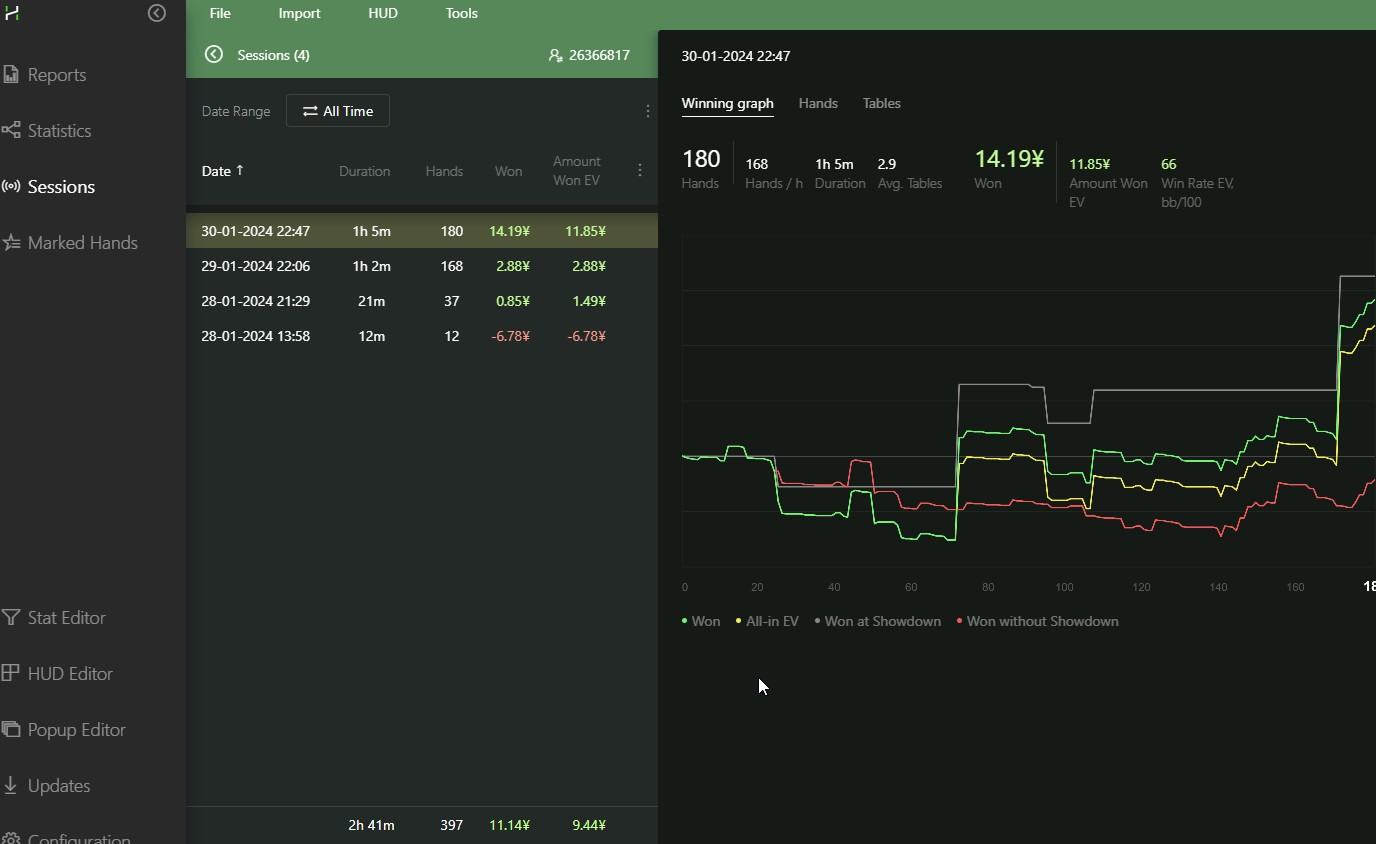Click the session title 30-01-2024 22:47 in graph panel

coord(736,56)
